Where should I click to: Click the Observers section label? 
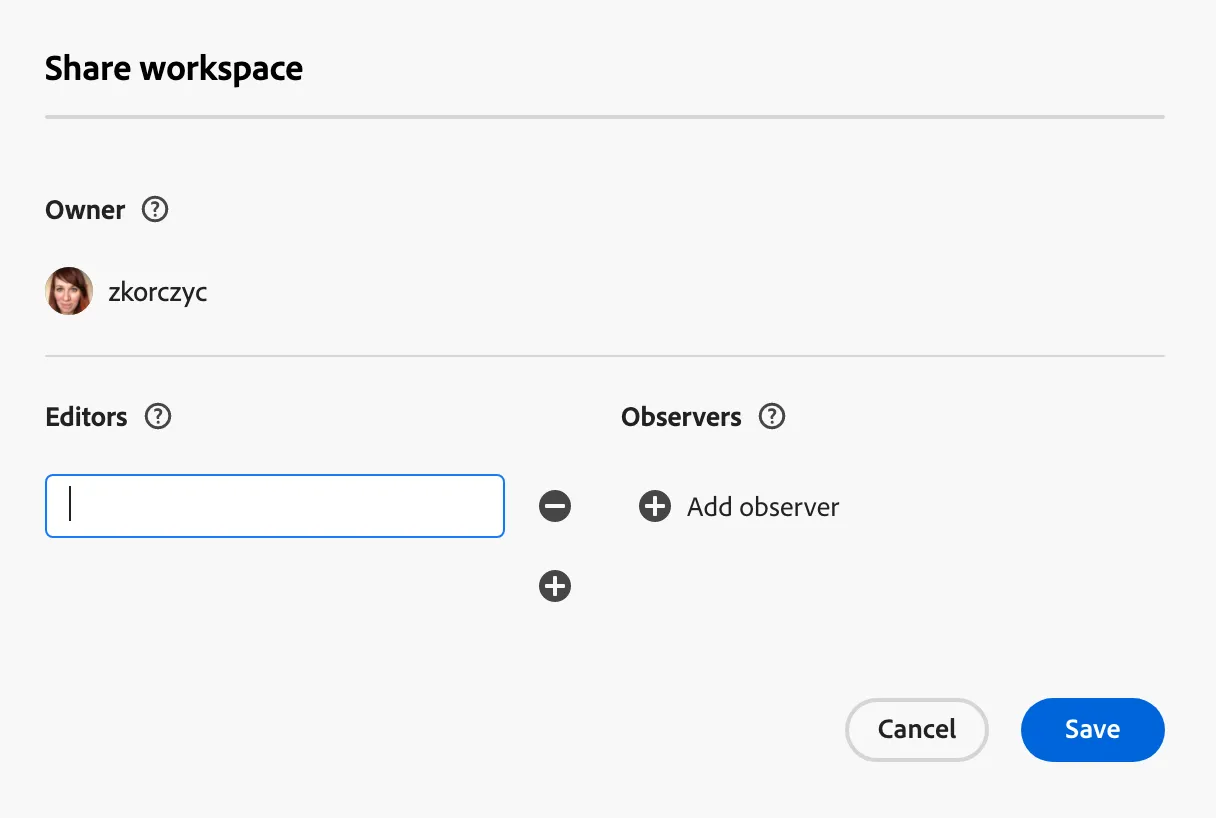[681, 417]
